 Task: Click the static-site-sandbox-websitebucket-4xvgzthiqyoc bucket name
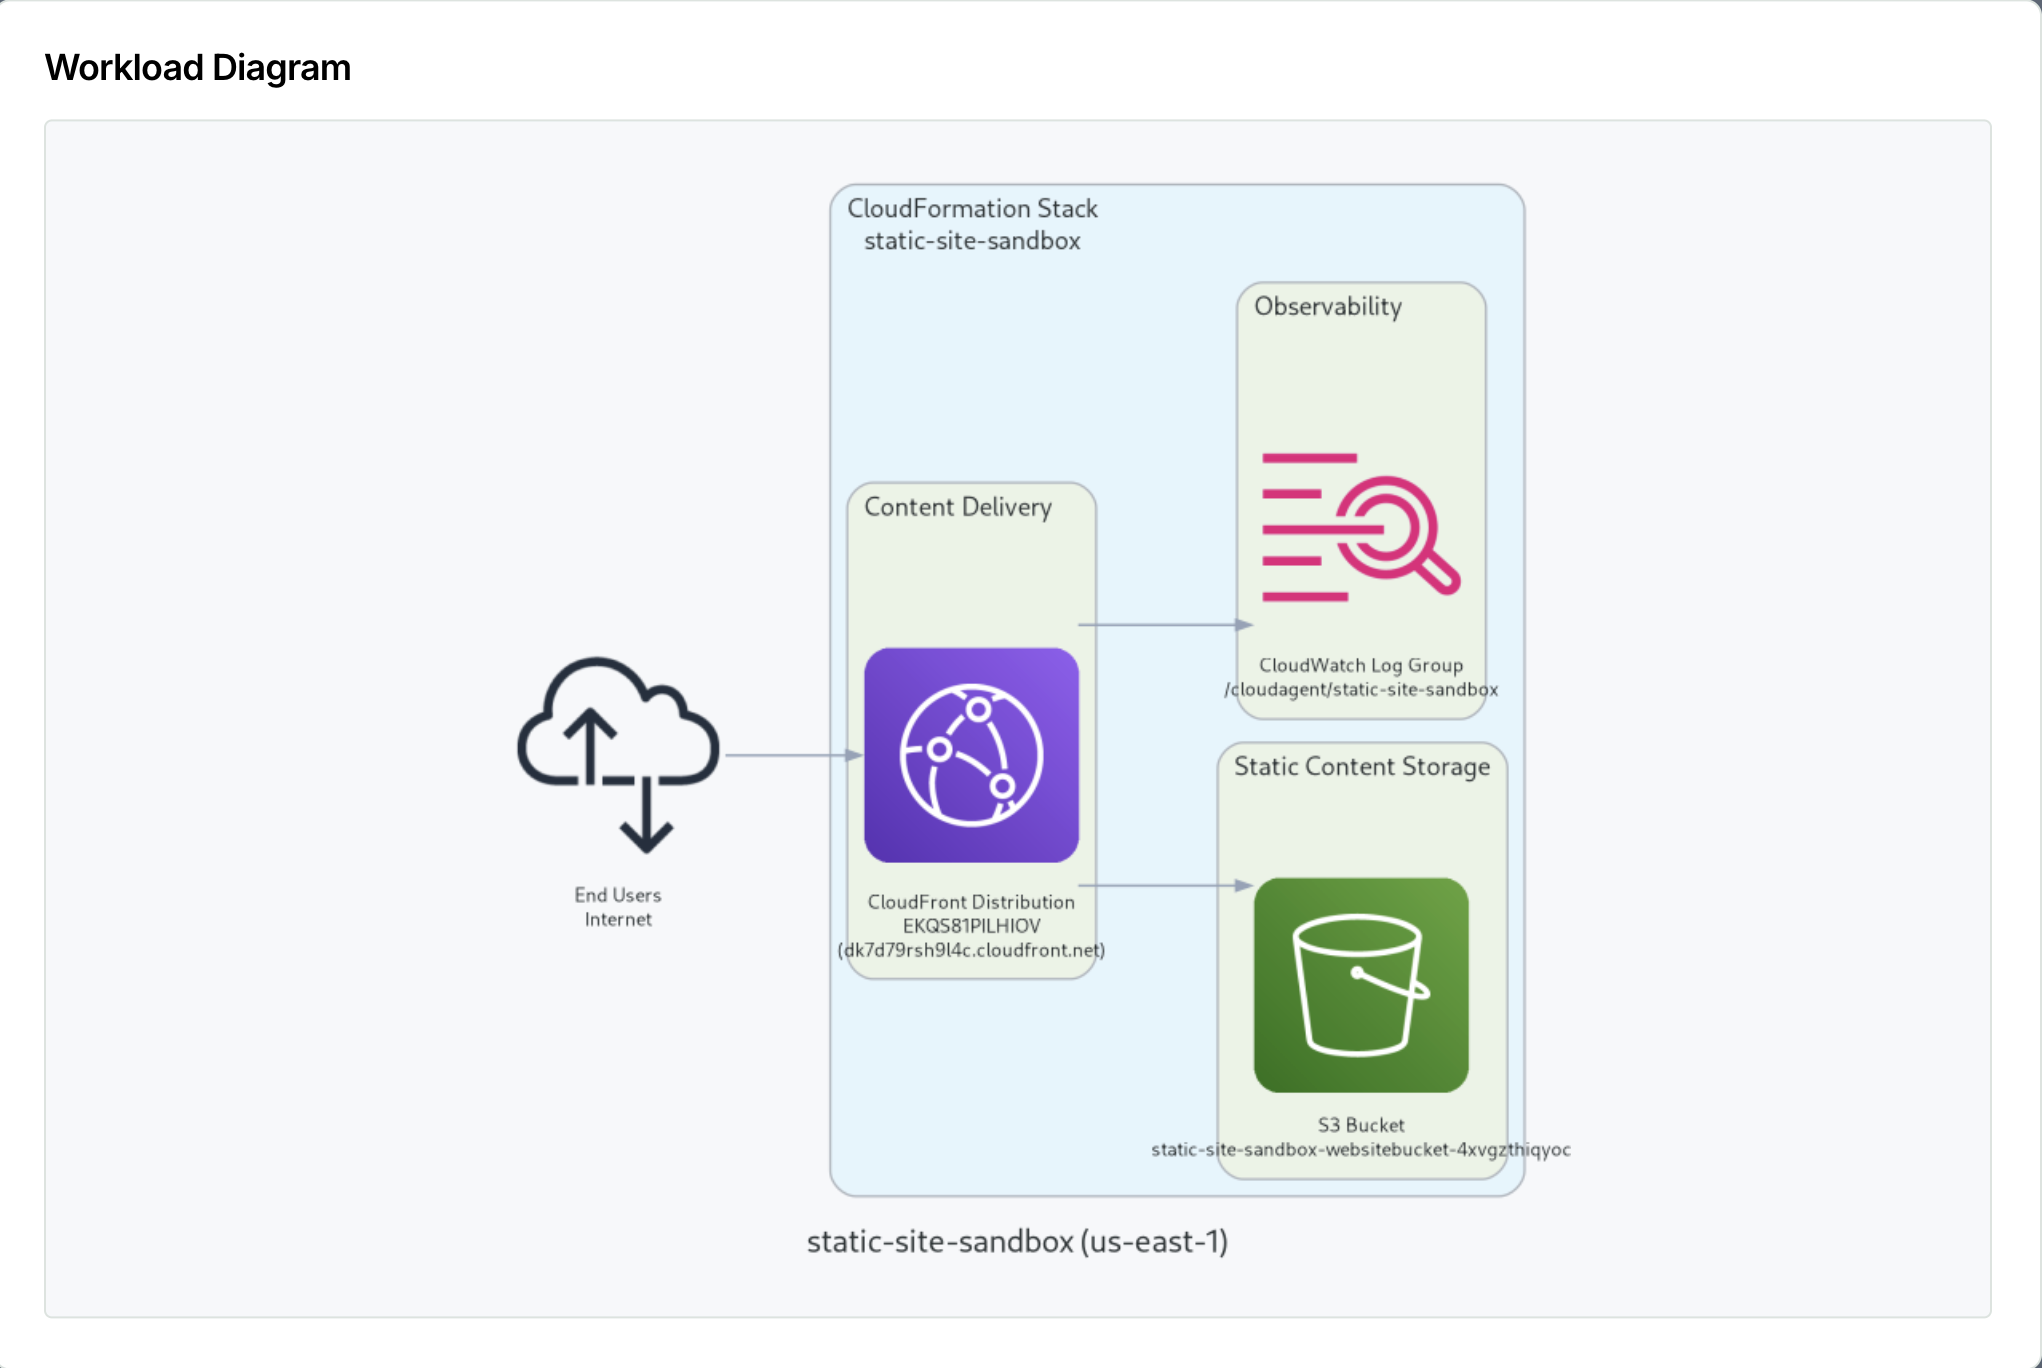point(1361,1149)
